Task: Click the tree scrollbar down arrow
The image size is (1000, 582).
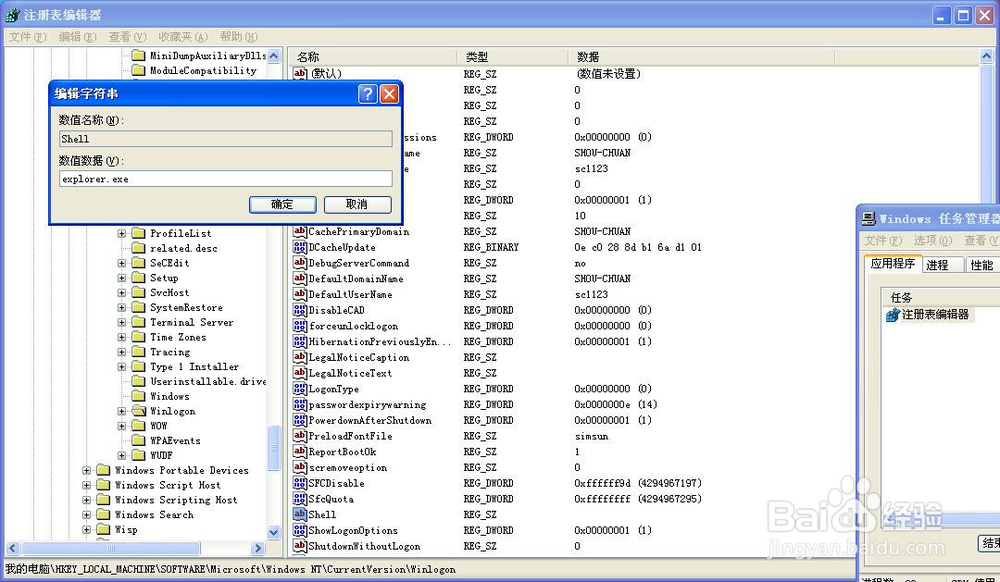Action: point(274,532)
